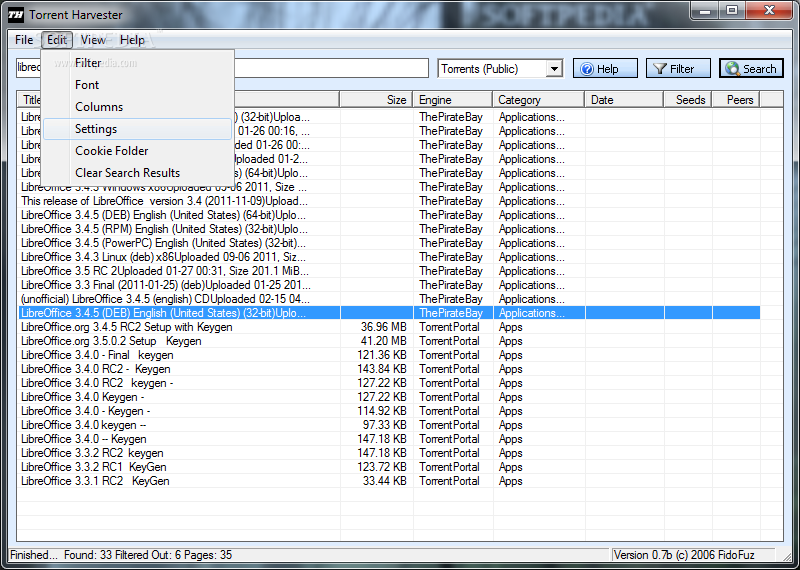Select row 'LibreOffice 3.4.0 keygen --'
Image resolution: width=800 pixels, height=570 pixels.
click(389, 425)
